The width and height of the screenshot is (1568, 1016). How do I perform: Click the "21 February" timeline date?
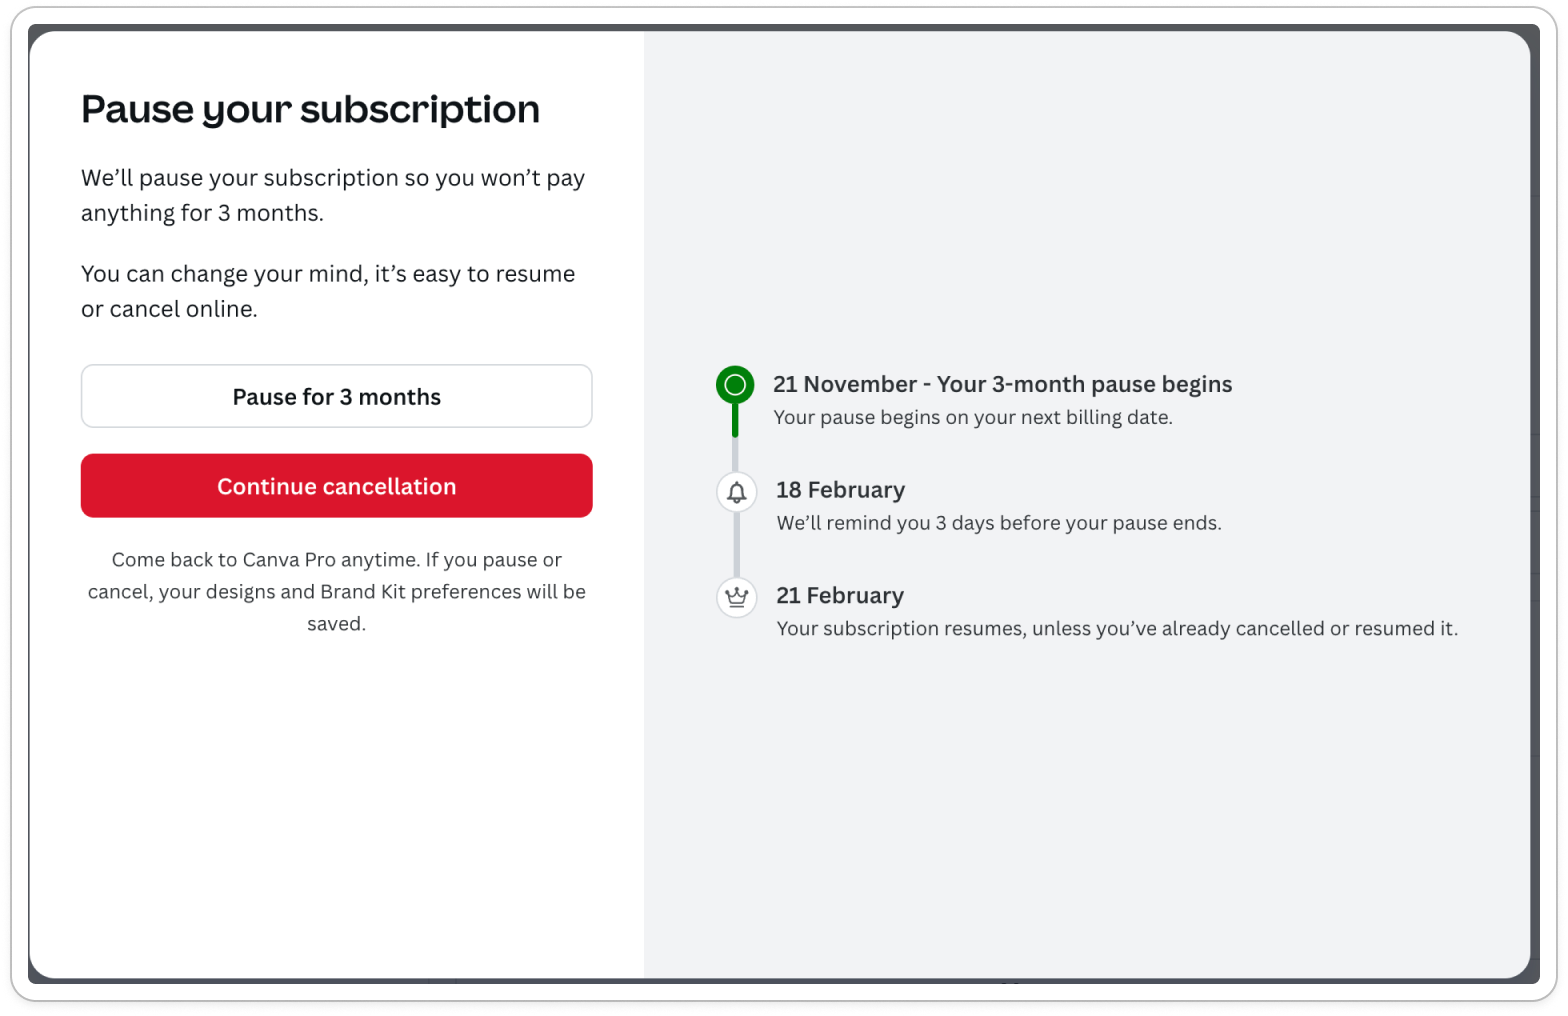(x=840, y=596)
